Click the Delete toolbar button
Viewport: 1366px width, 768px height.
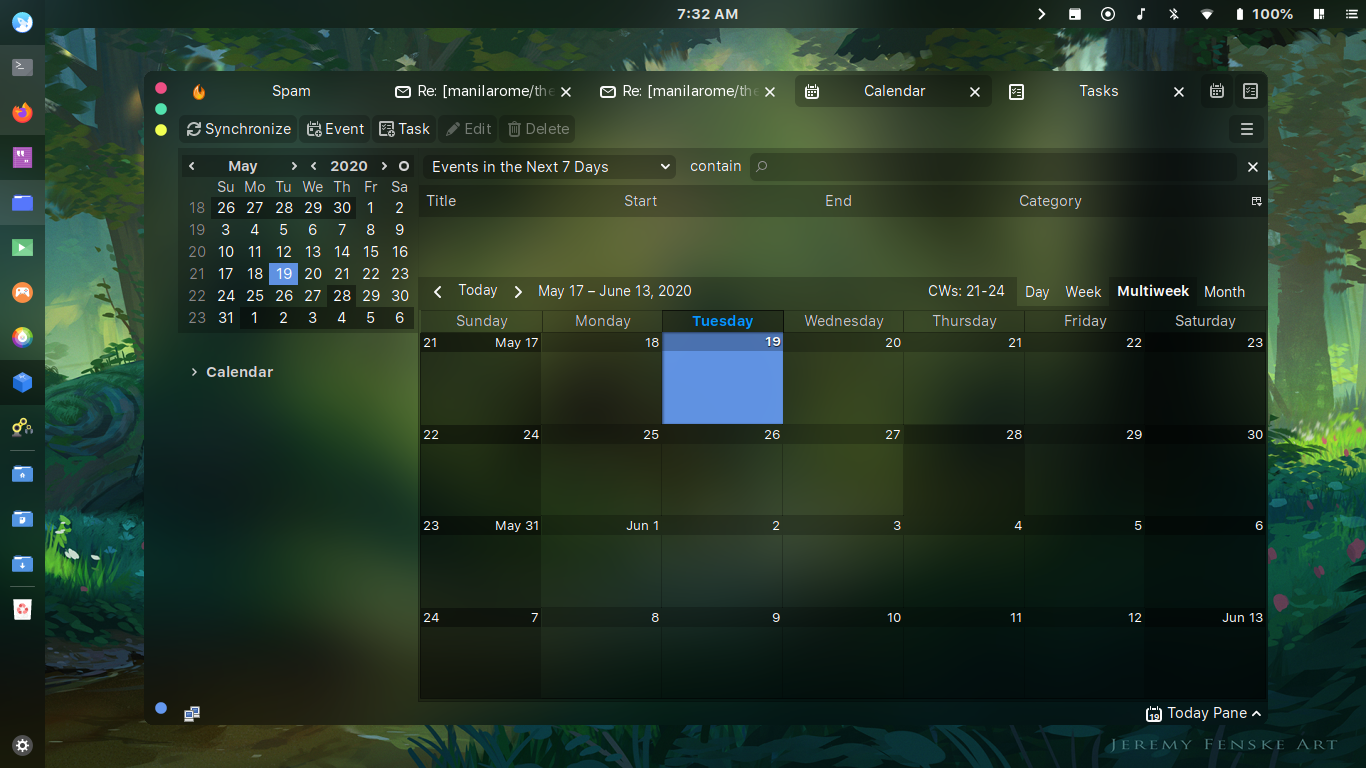pos(538,129)
